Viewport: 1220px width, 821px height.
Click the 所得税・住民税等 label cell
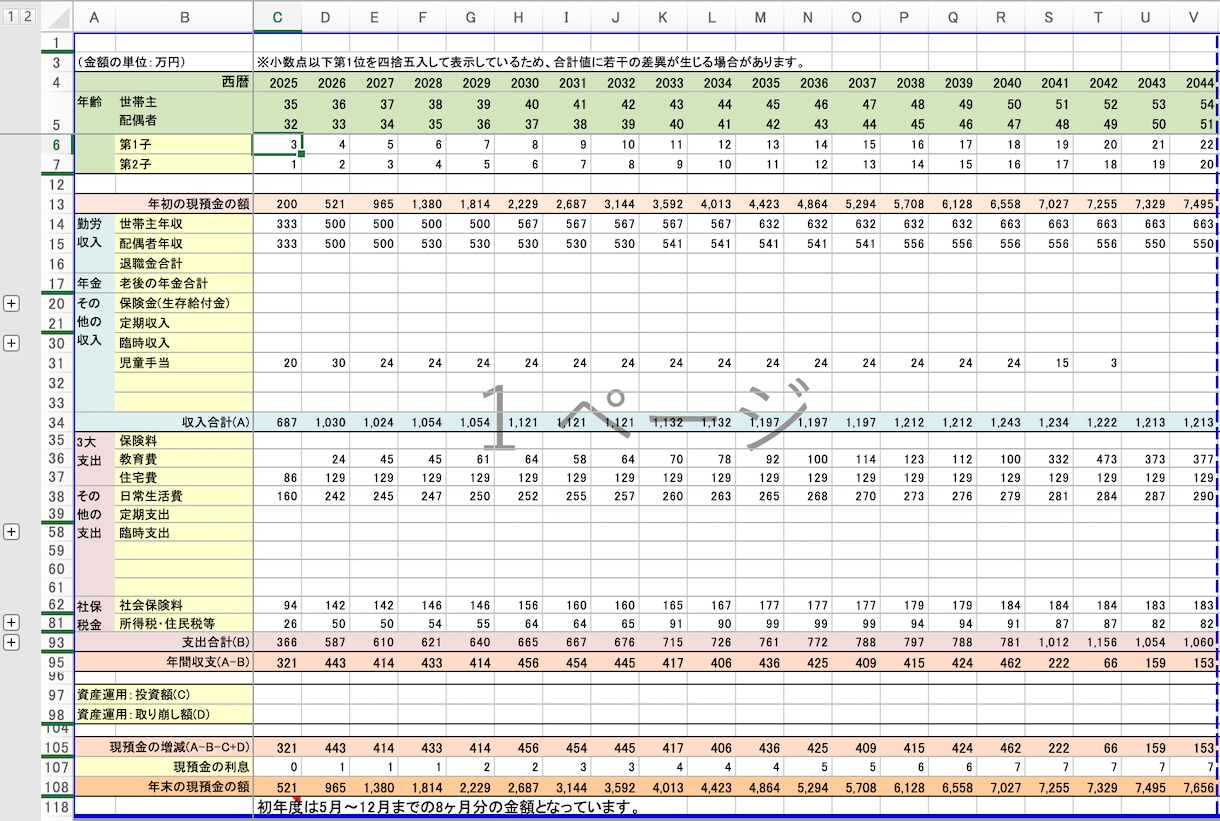[x=184, y=623]
